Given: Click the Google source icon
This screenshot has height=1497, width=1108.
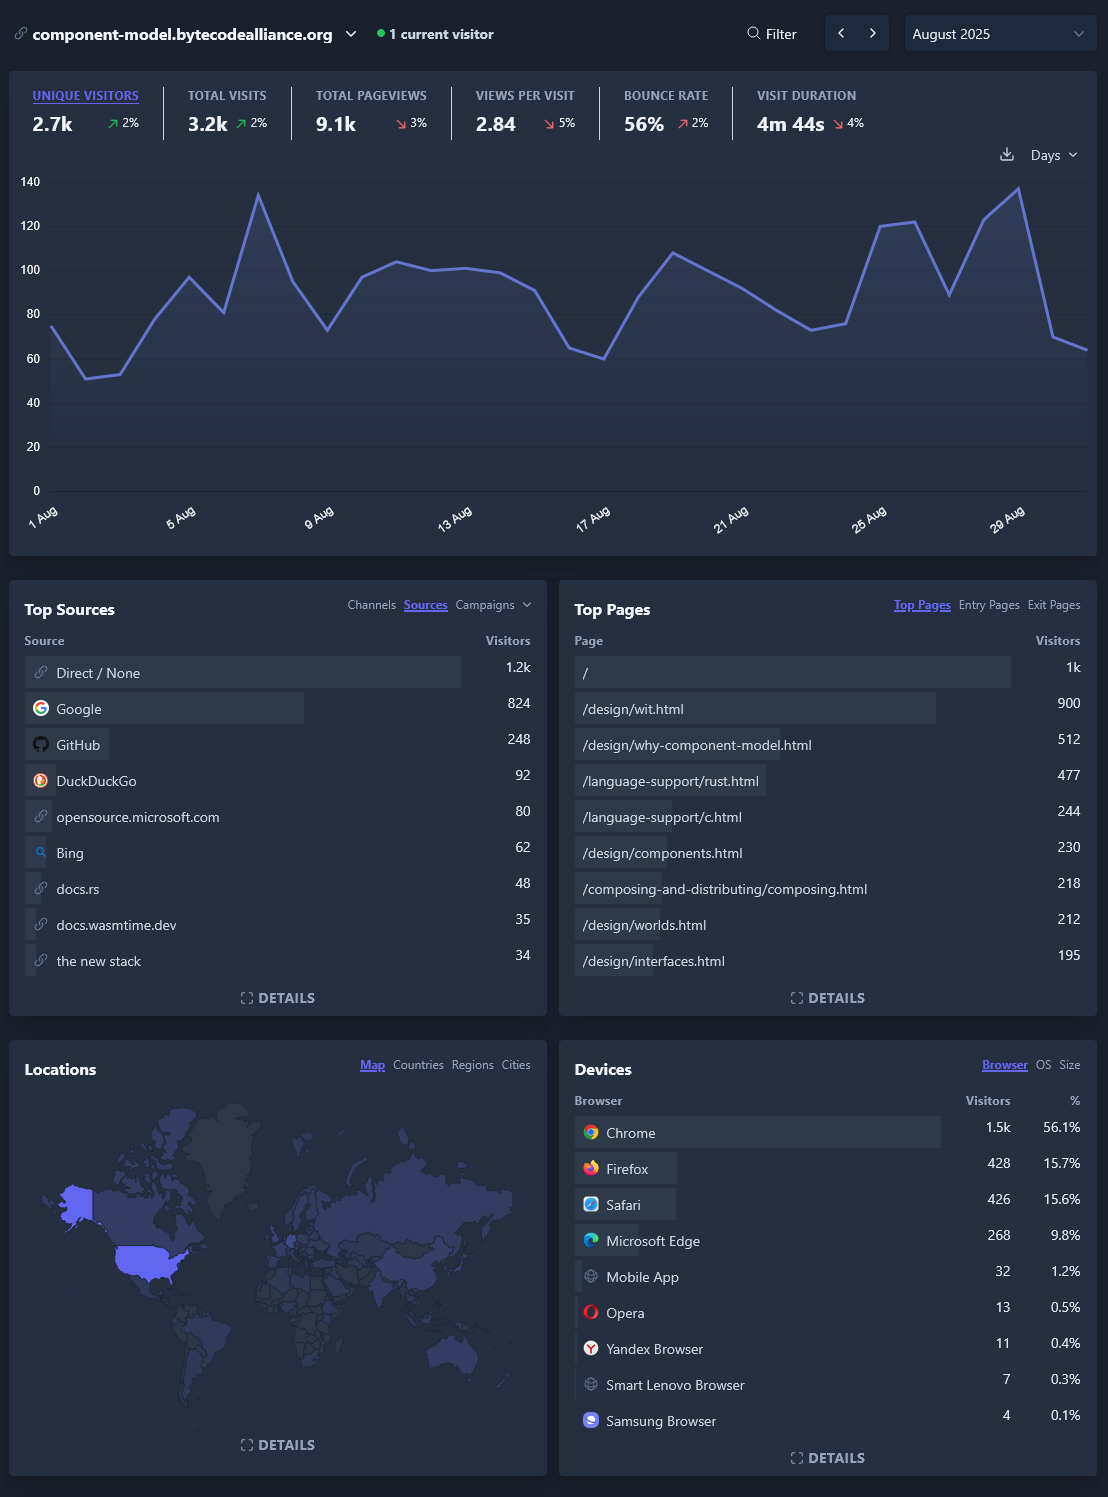Looking at the screenshot, I should coord(41,709).
